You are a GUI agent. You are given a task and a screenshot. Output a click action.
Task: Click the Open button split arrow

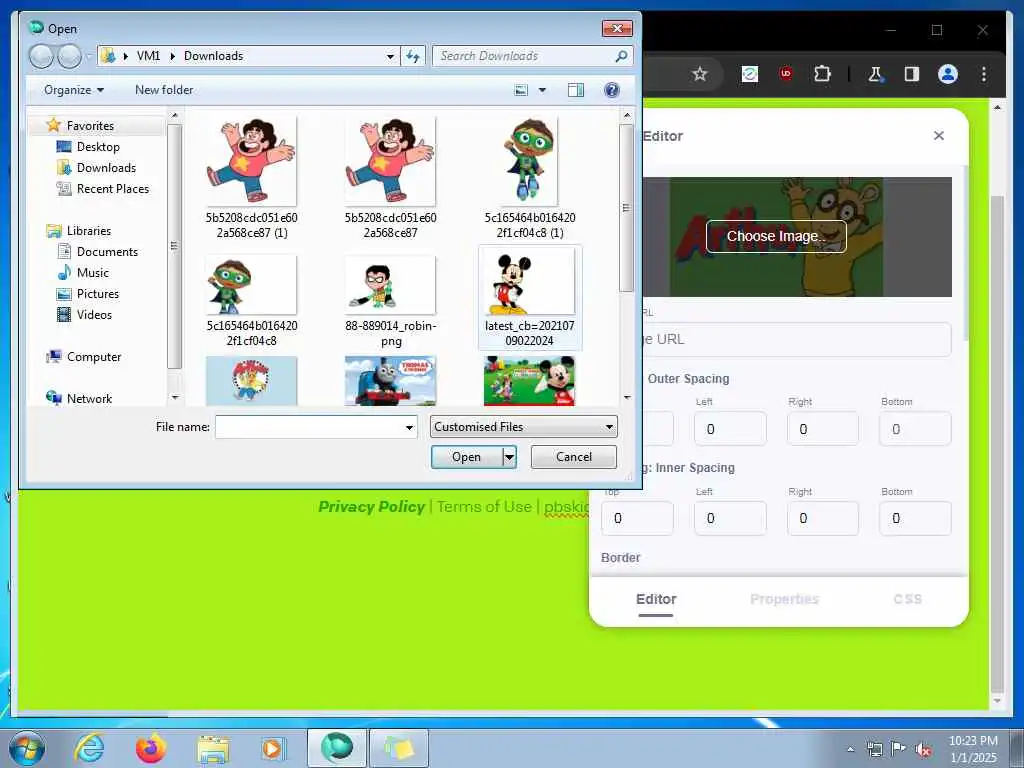pos(509,456)
